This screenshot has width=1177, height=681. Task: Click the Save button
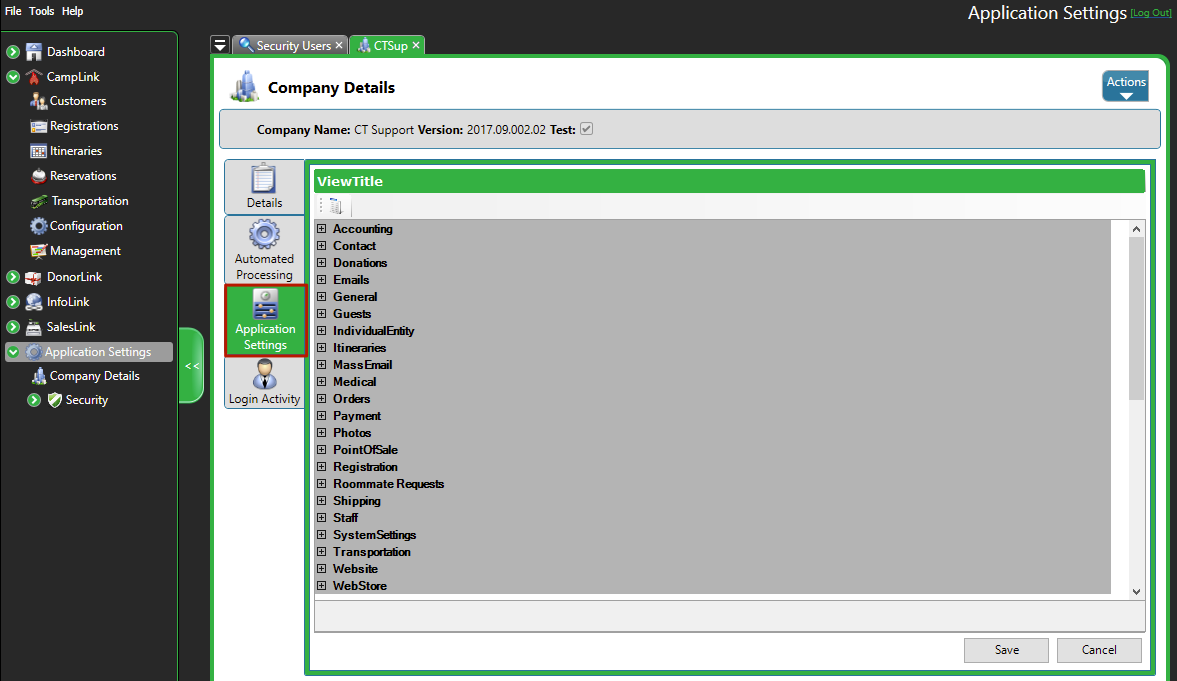click(x=1006, y=650)
